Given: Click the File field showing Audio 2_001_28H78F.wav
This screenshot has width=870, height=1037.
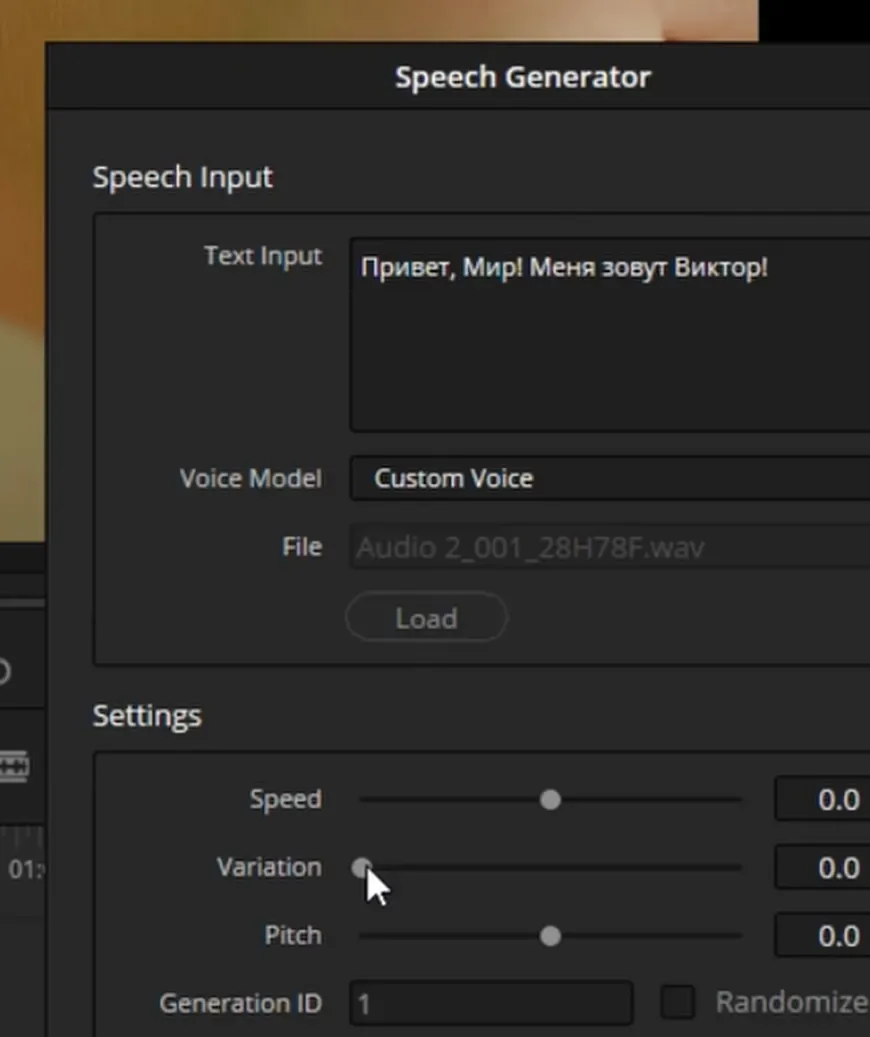Looking at the screenshot, I should [610, 547].
